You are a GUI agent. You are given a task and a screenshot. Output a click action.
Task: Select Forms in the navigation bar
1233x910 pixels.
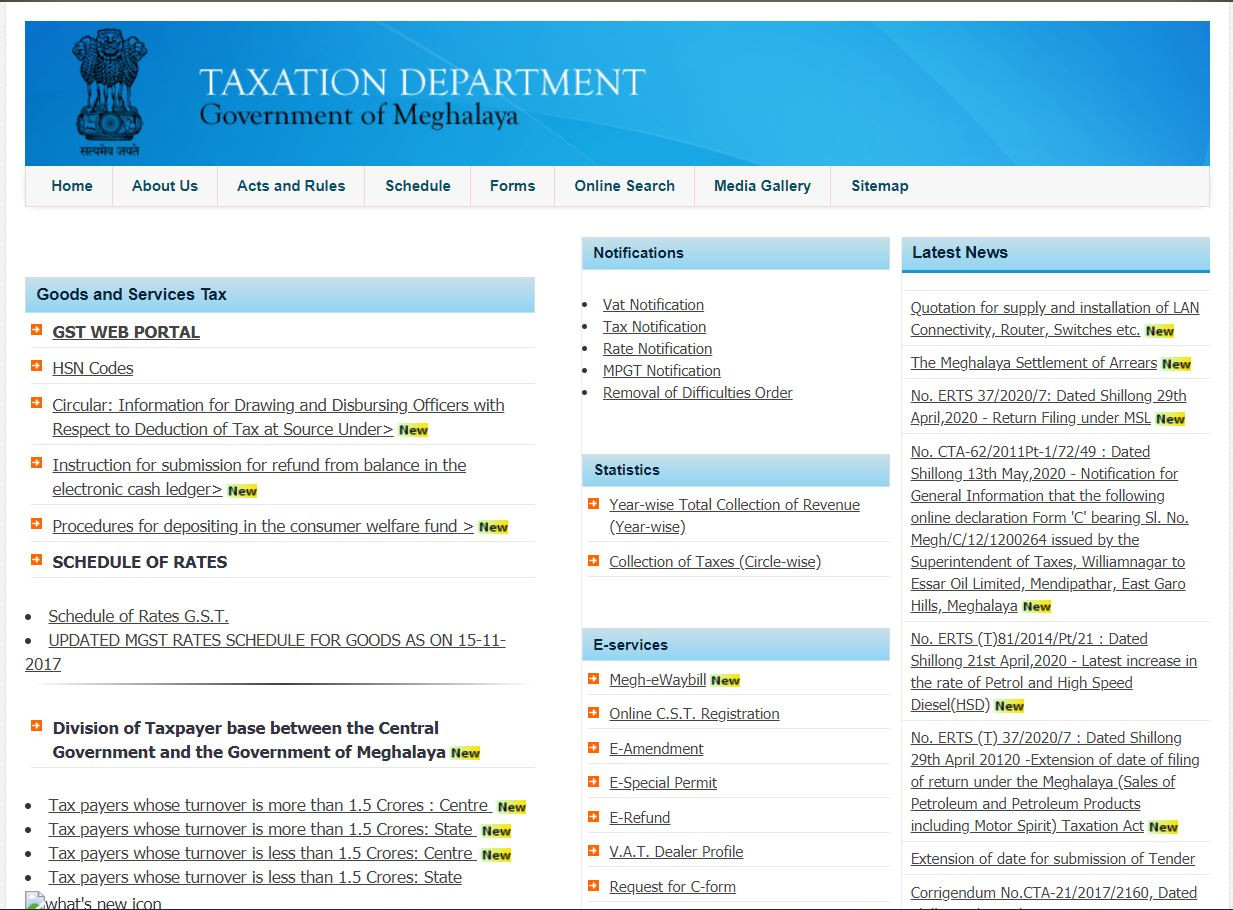pyautogui.click(x=512, y=186)
